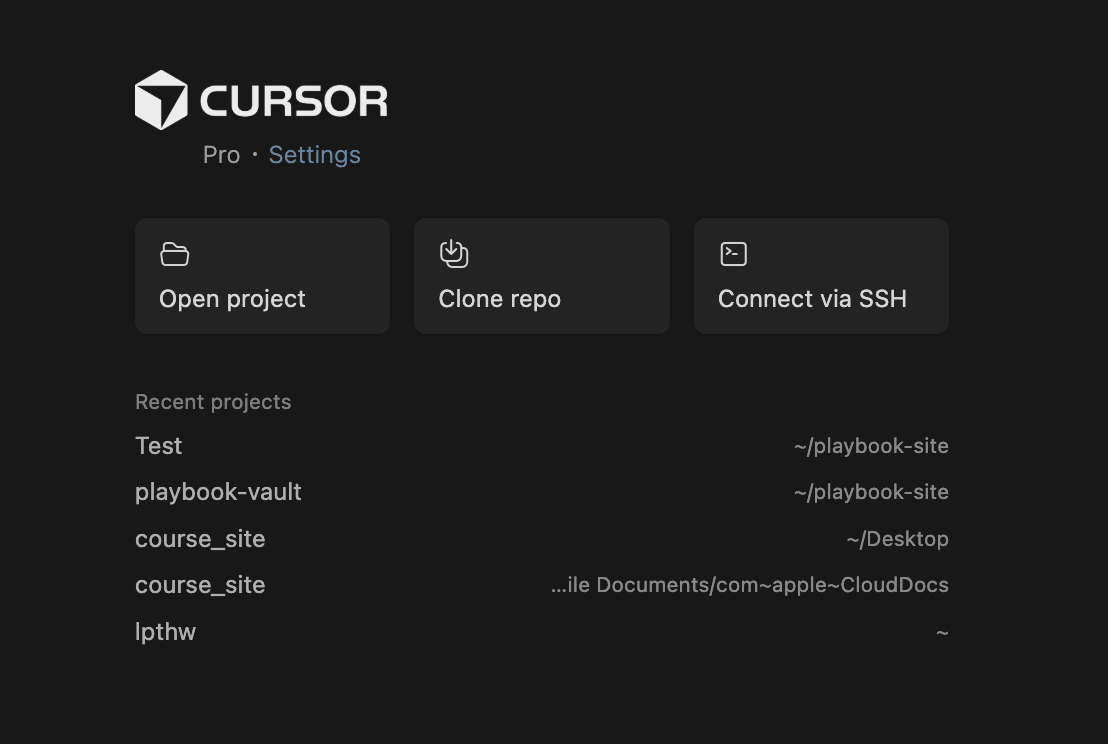1108x744 pixels.
Task: Click the download icon on Clone repo
Action: (454, 254)
